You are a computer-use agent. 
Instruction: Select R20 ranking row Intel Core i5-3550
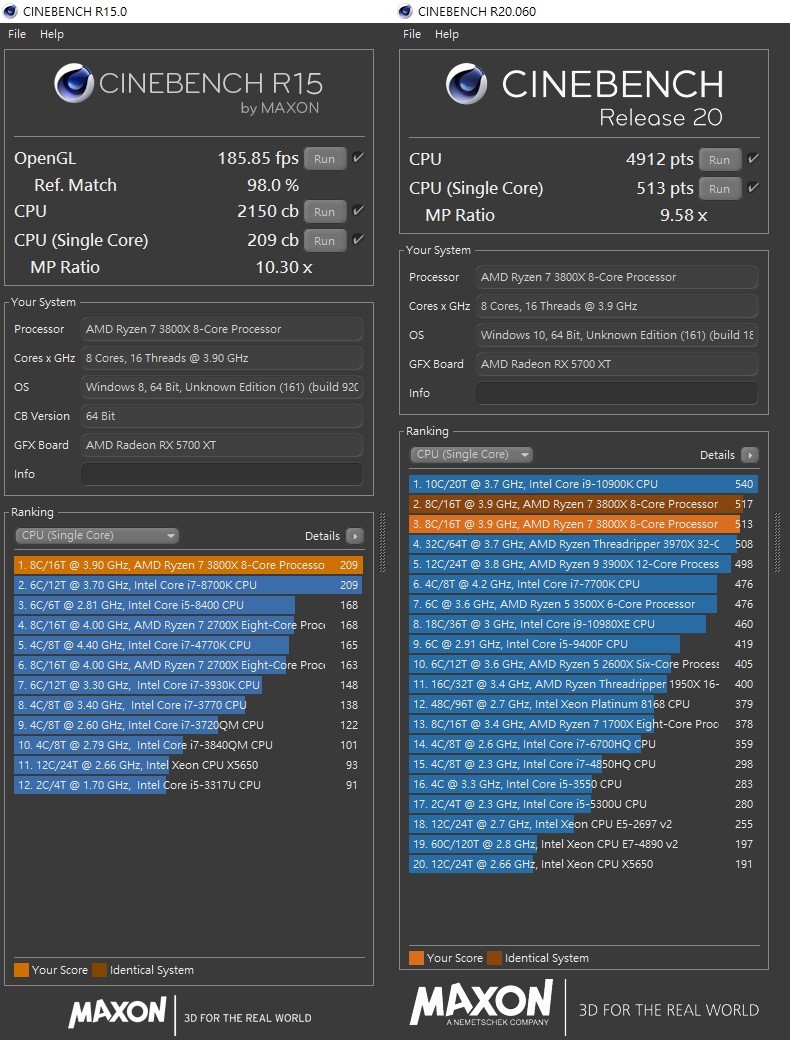coord(584,784)
